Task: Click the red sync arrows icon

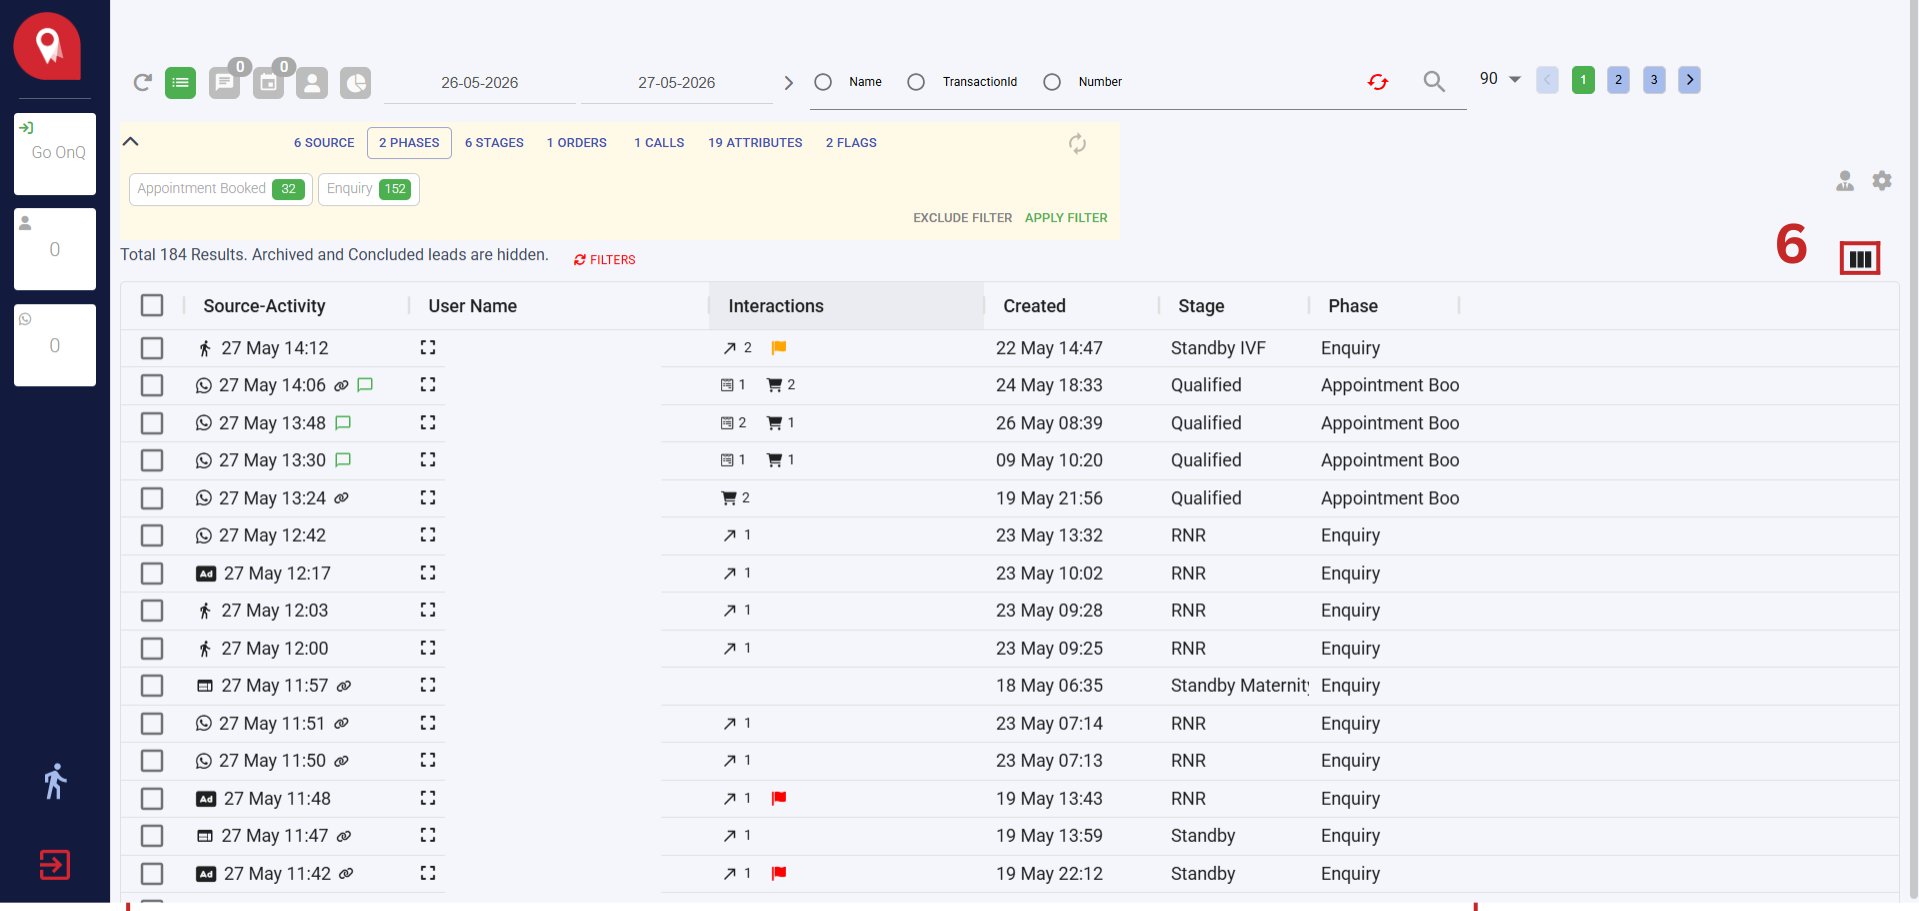Action: [1378, 82]
